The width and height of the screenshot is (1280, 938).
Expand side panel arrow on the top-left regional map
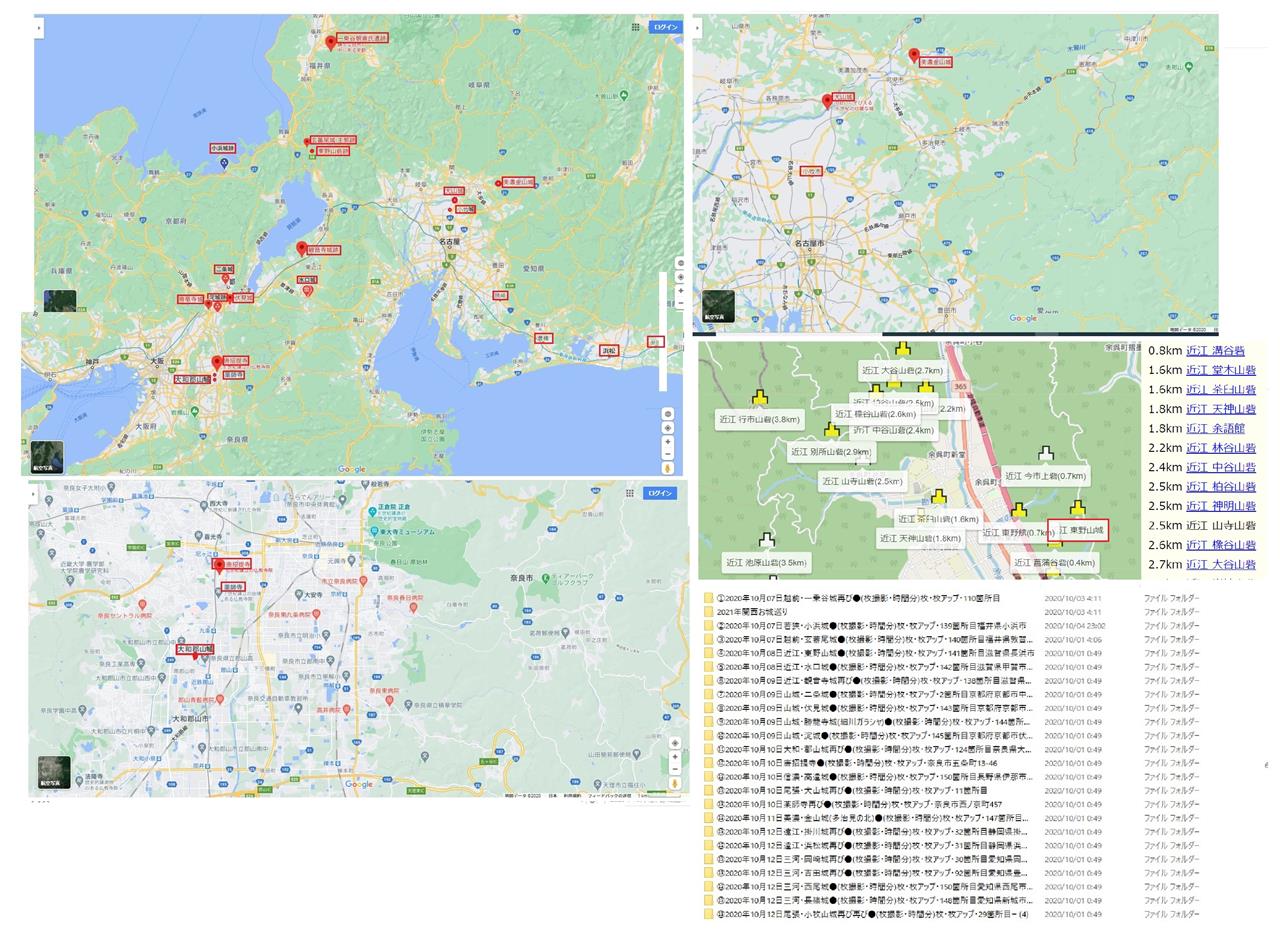click(39, 27)
